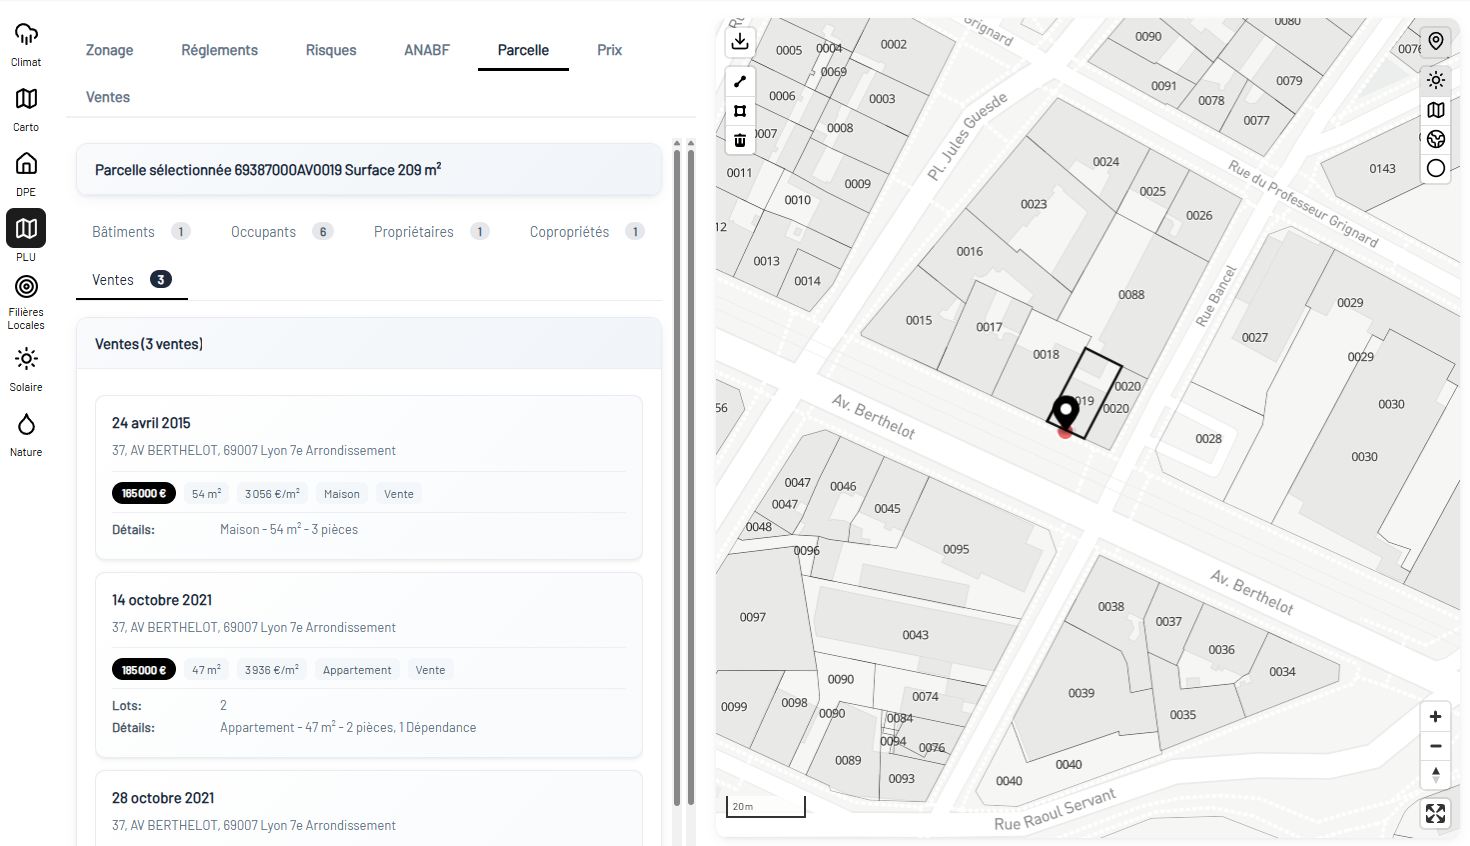Image resolution: width=1470 pixels, height=846 pixels.
Task: Switch to the Zonage tab
Action: coord(109,50)
